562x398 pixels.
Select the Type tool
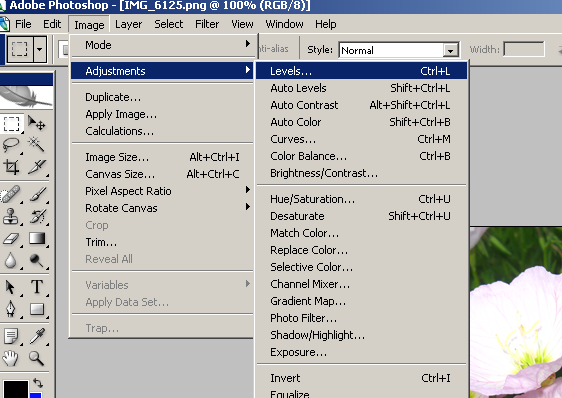[x=37, y=287]
